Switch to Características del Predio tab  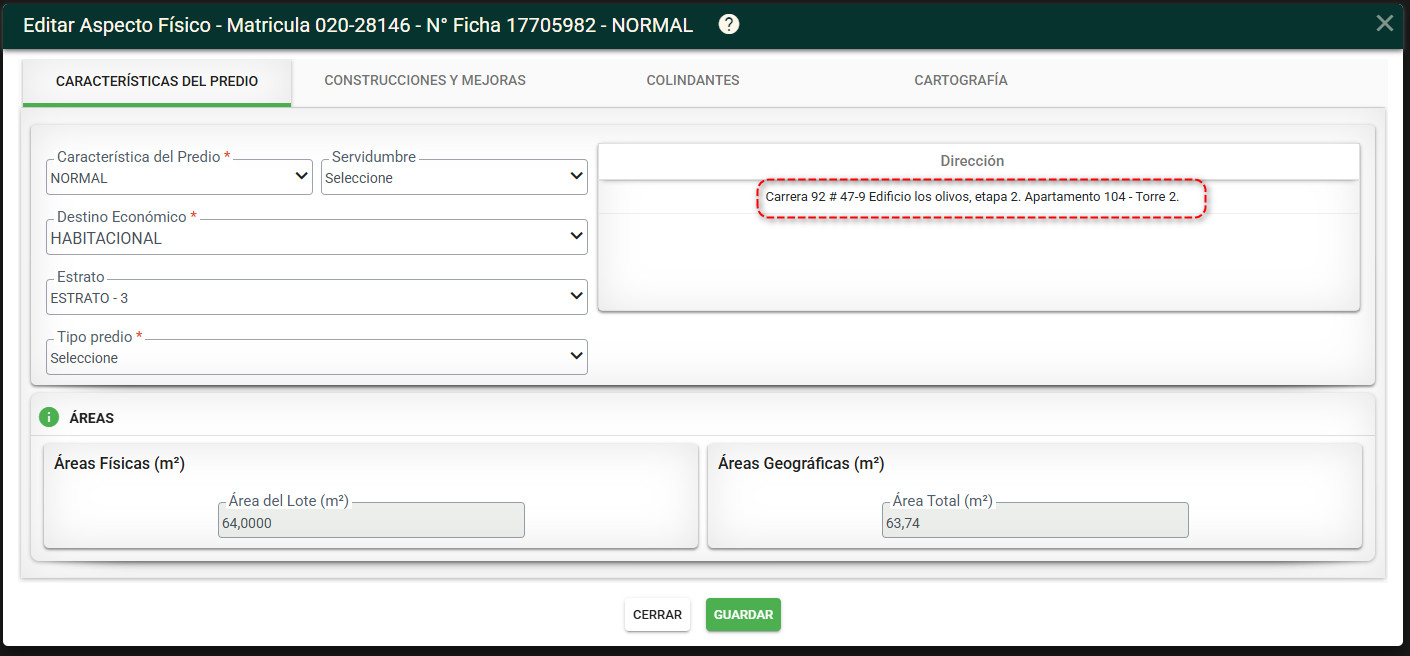click(x=157, y=81)
